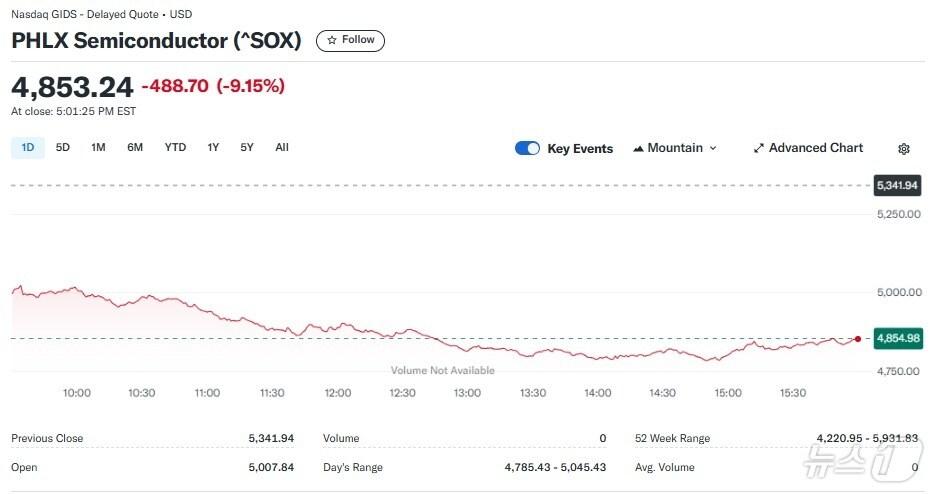Choose the 6M time range
This screenshot has width=933, height=494.
pyautogui.click(x=135, y=148)
